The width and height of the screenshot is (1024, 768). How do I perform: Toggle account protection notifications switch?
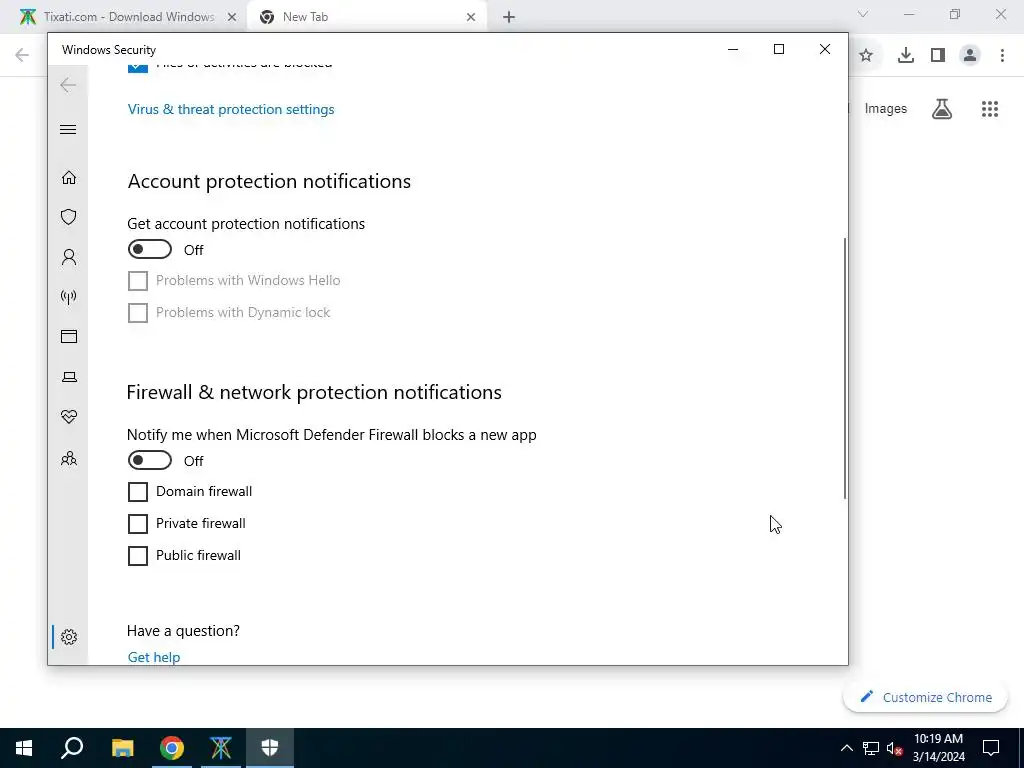[x=150, y=249]
